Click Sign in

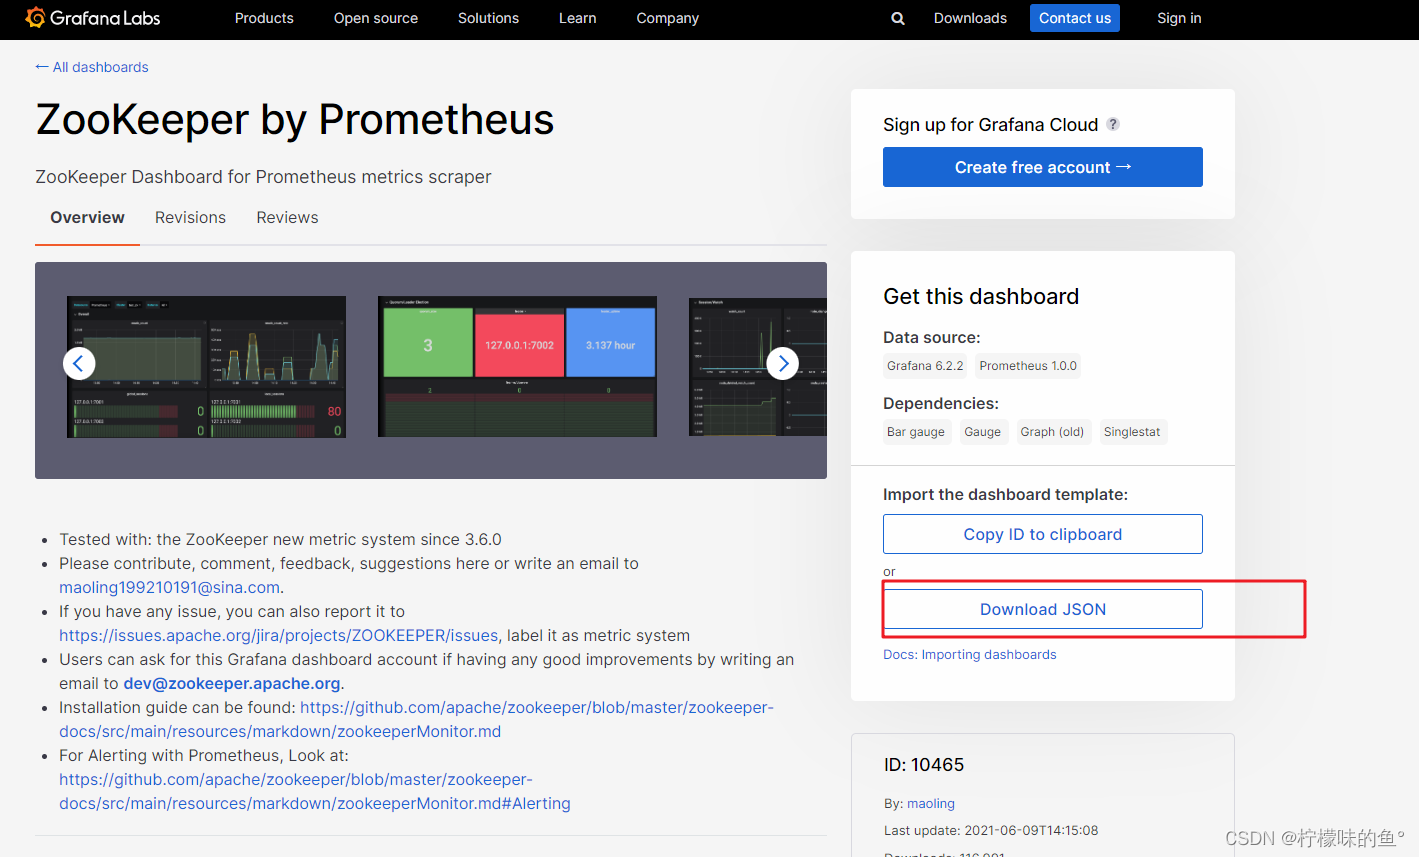[x=1179, y=18]
